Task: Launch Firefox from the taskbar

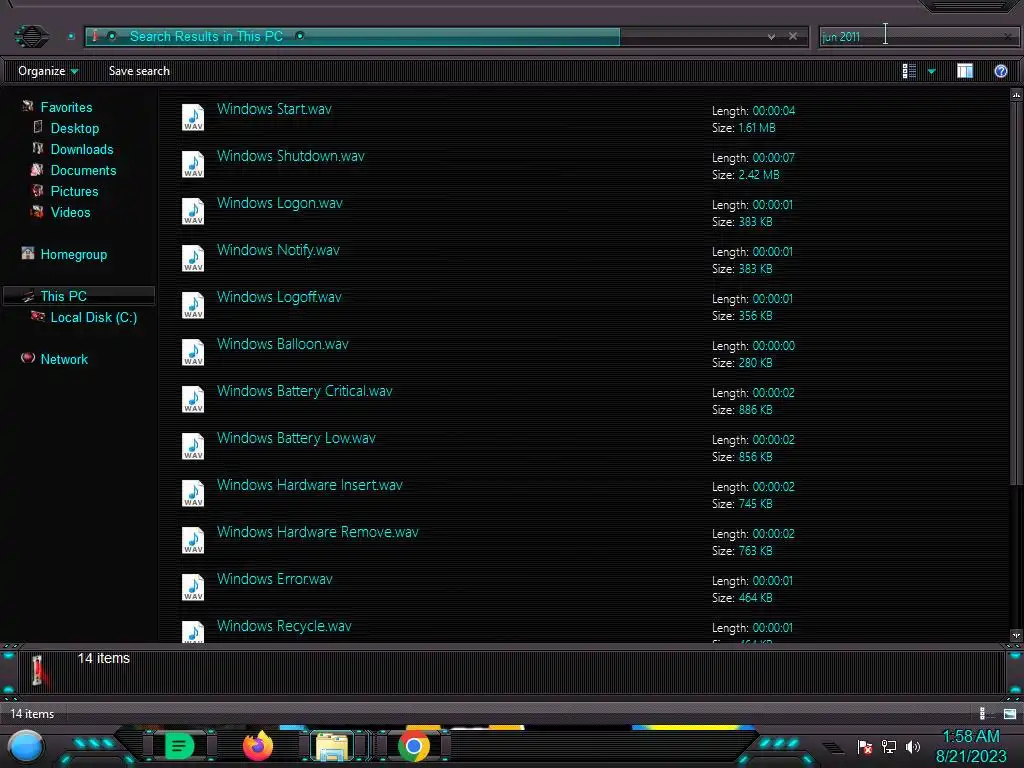Action: (x=258, y=746)
